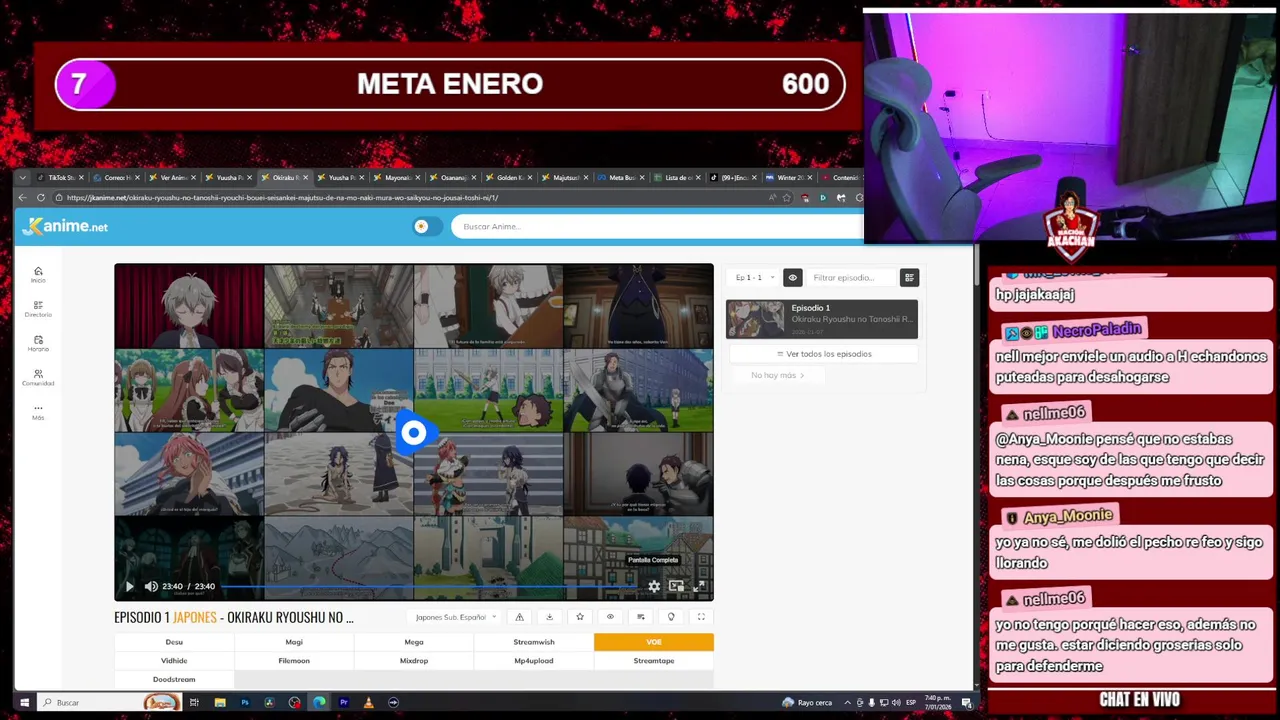Toggle the light/dark theme switch
This screenshot has width=1280, height=720.
pyautogui.click(x=427, y=227)
